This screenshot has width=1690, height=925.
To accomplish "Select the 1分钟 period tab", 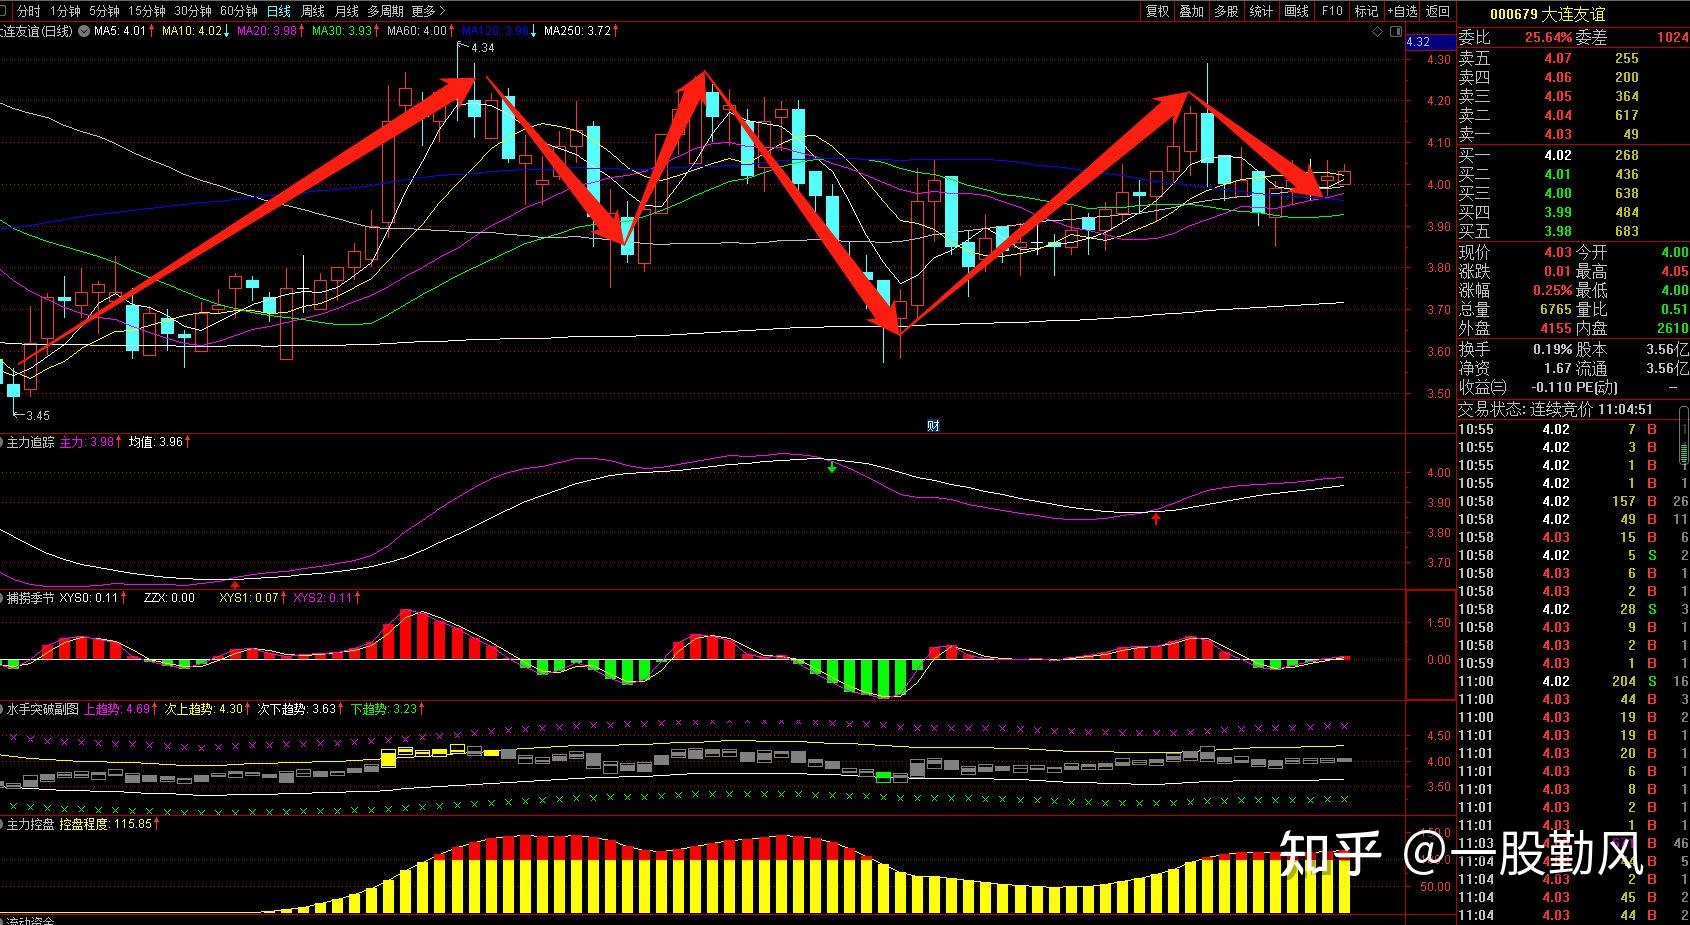I will pos(65,11).
